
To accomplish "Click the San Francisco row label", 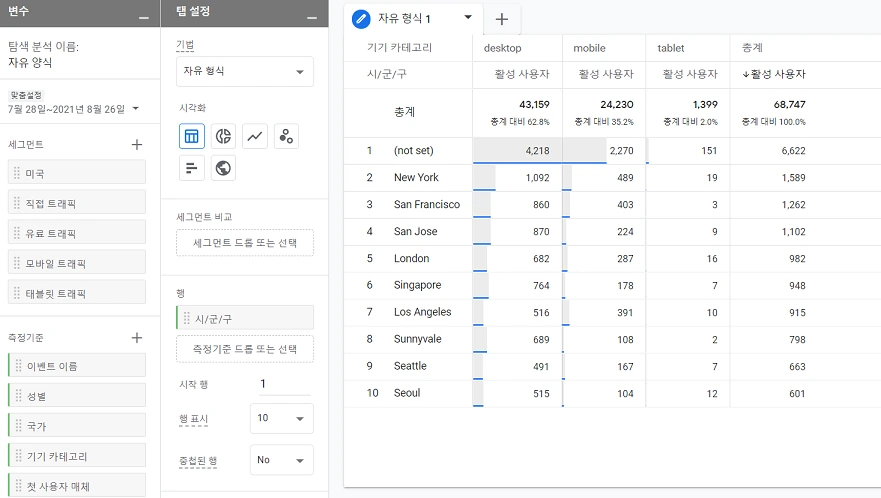I will (x=427, y=204).
